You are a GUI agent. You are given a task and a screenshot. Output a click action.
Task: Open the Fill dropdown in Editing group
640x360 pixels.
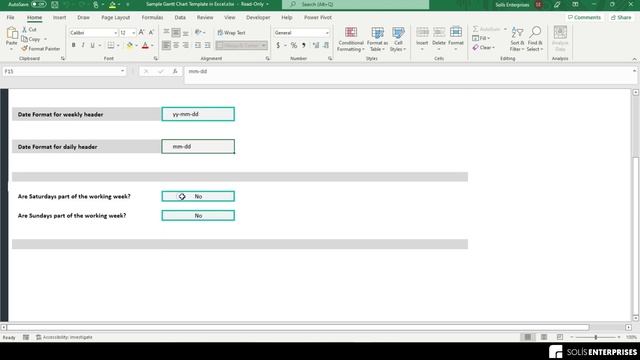pos(481,38)
